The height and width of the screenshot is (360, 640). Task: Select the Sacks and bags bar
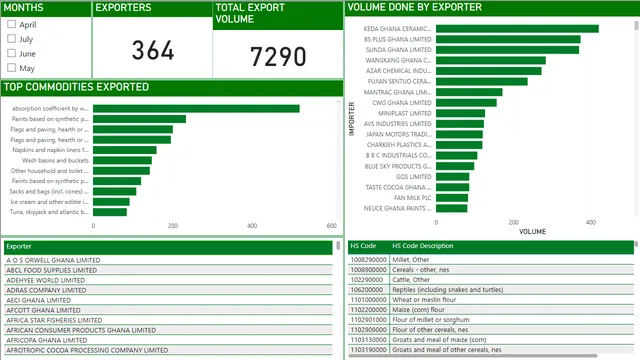click(115, 191)
